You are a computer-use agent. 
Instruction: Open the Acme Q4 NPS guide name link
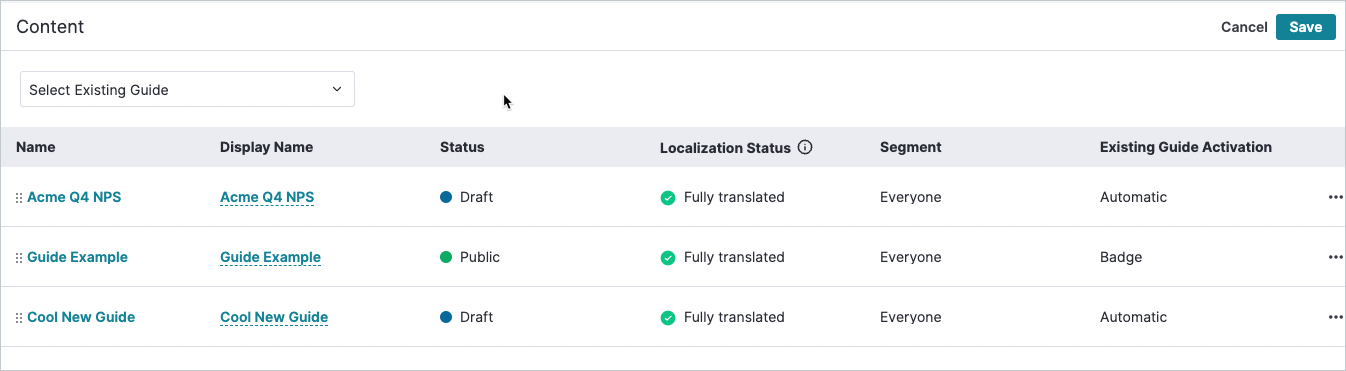coord(74,197)
